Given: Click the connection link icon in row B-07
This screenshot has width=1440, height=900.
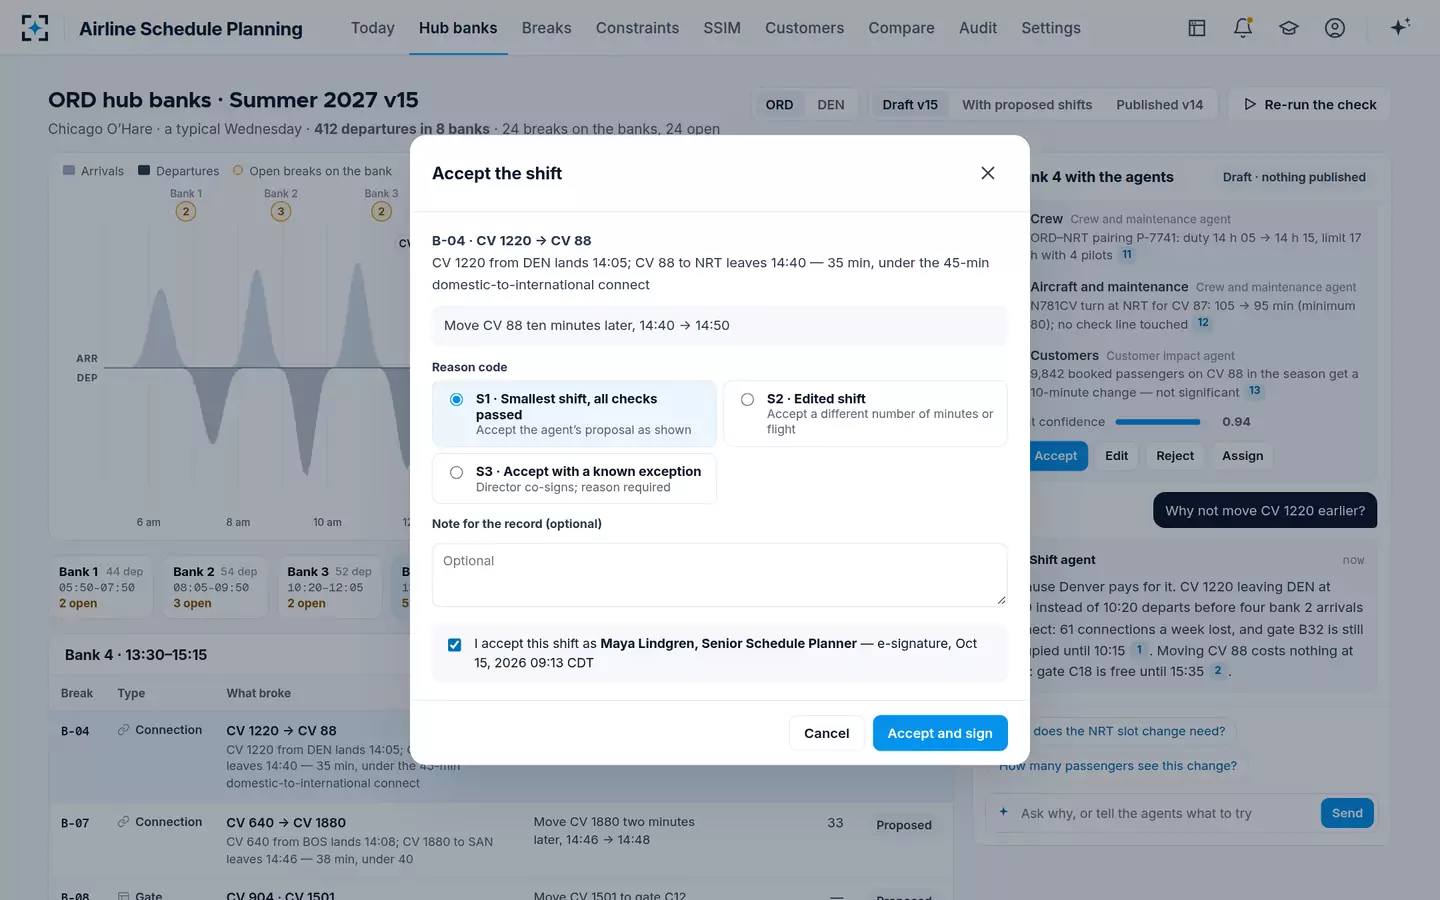Looking at the screenshot, I should (124, 822).
